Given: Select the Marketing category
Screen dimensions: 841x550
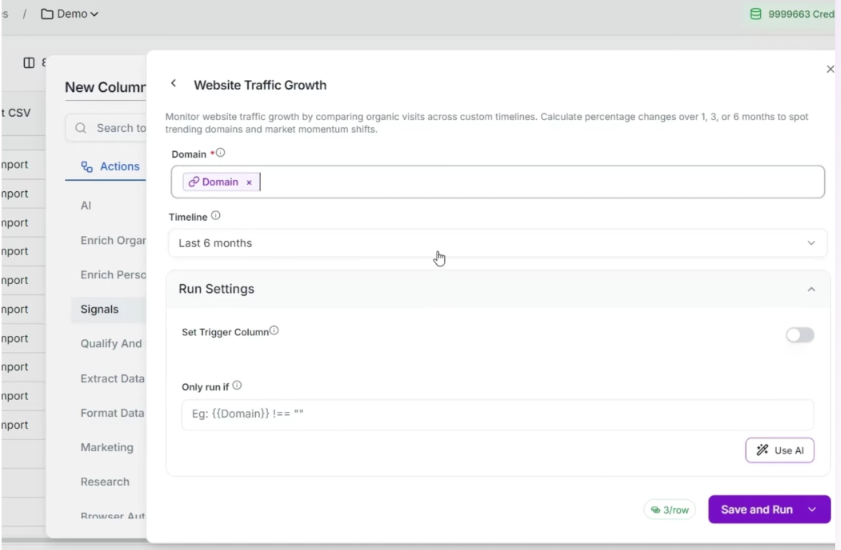Looking at the screenshot, I should tap(107, 448).
